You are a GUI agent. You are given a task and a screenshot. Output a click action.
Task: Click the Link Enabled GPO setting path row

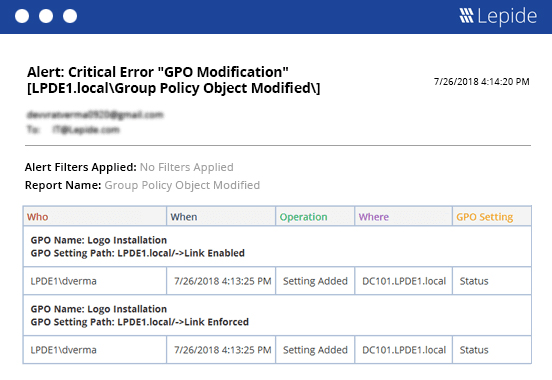pyautogui.click(x=277, y=246)
